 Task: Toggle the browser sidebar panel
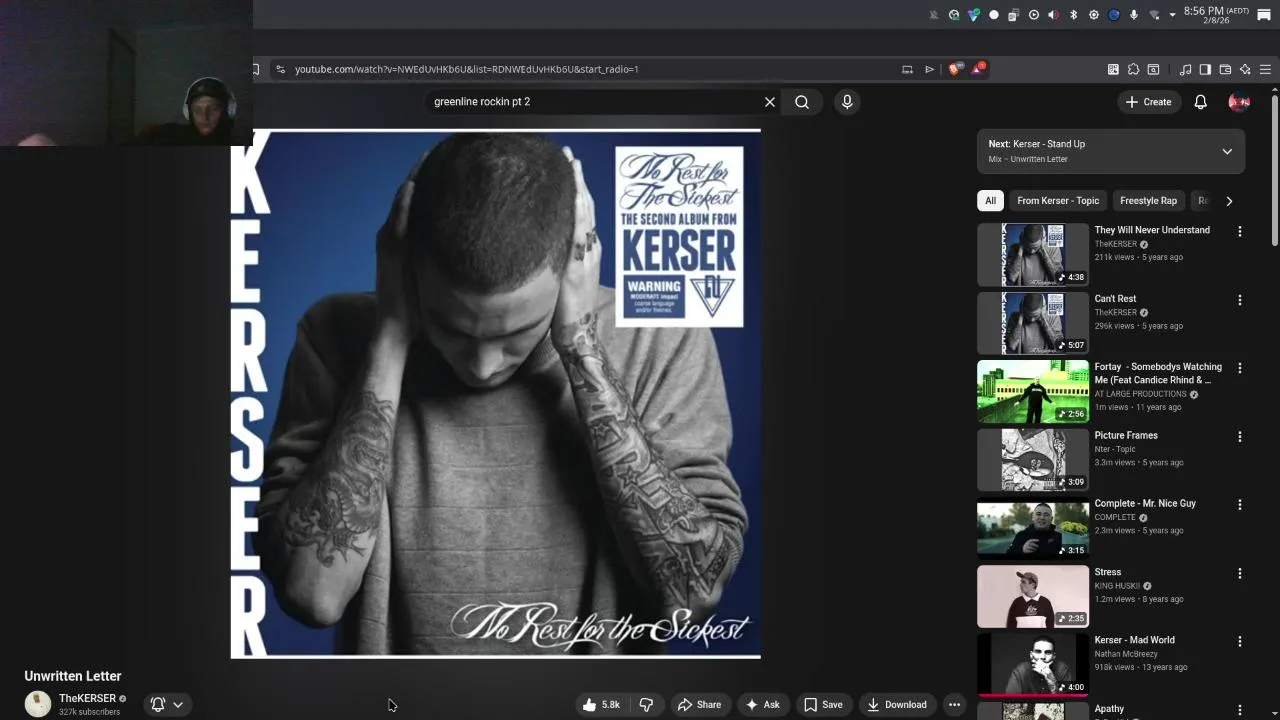tap(1205, 69)
